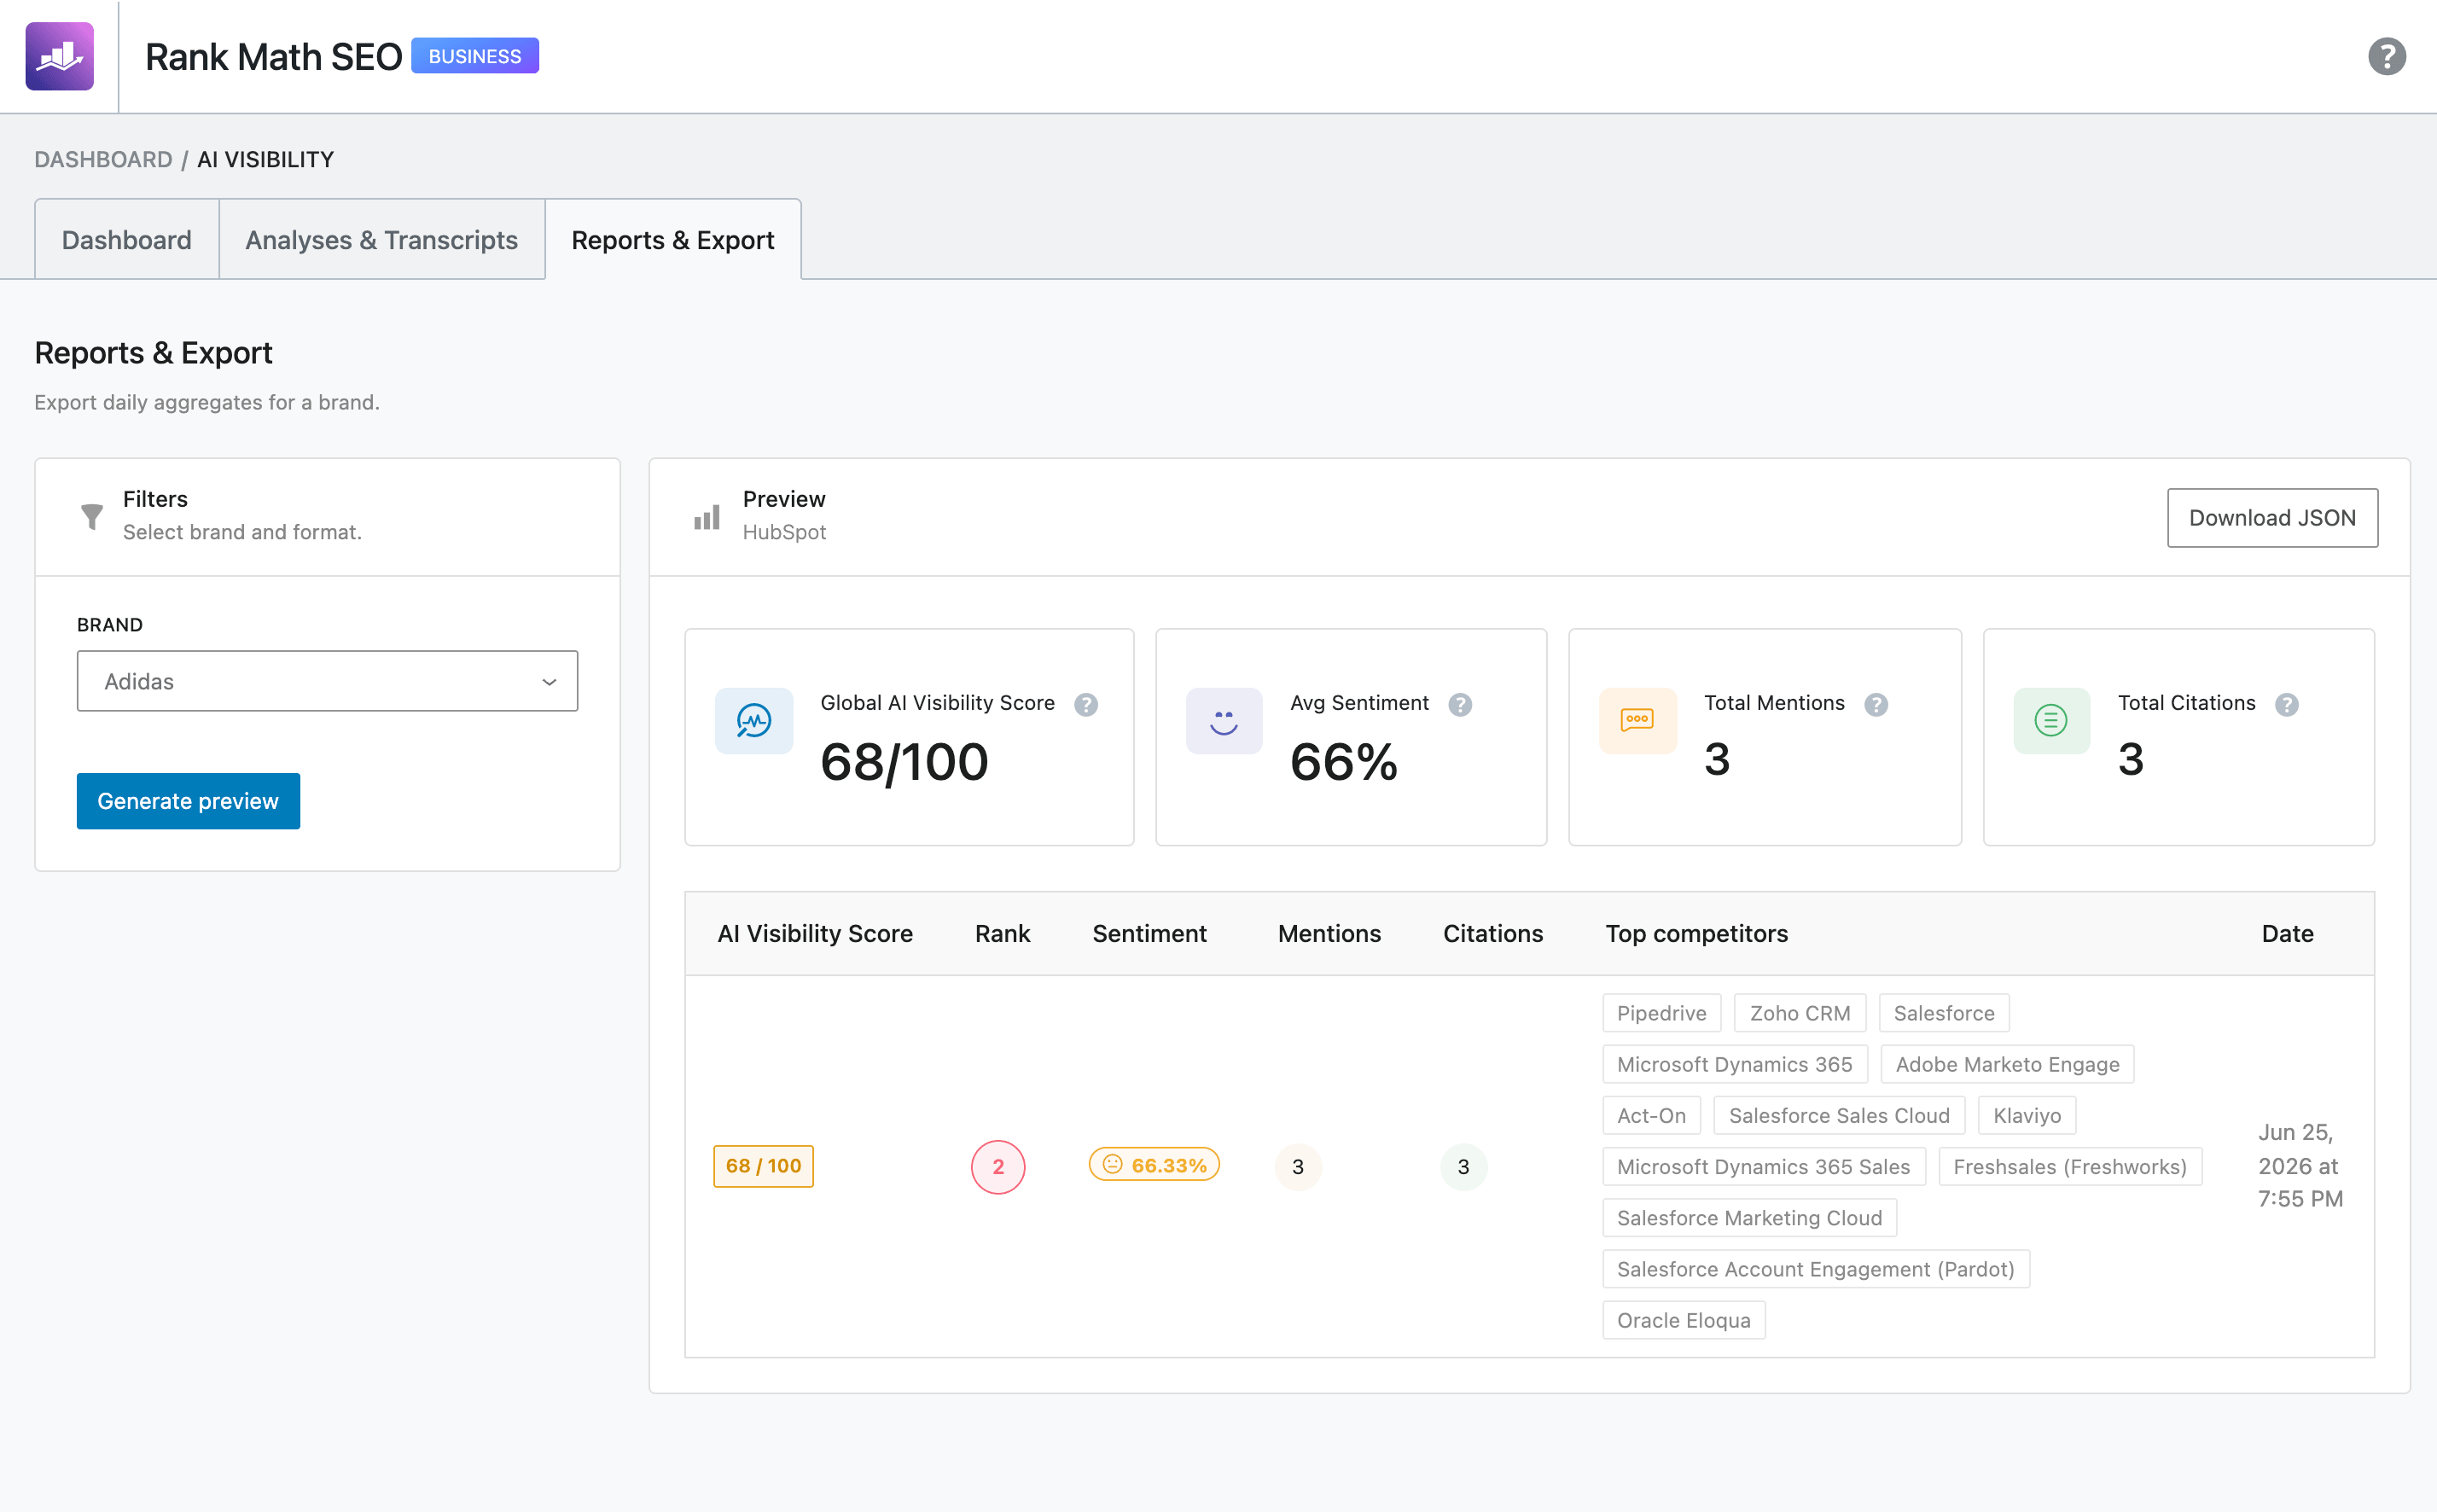The image size is (2437, 1512).
Task: Click the Rank Math SEO title
Action: (x=273, y=57)
